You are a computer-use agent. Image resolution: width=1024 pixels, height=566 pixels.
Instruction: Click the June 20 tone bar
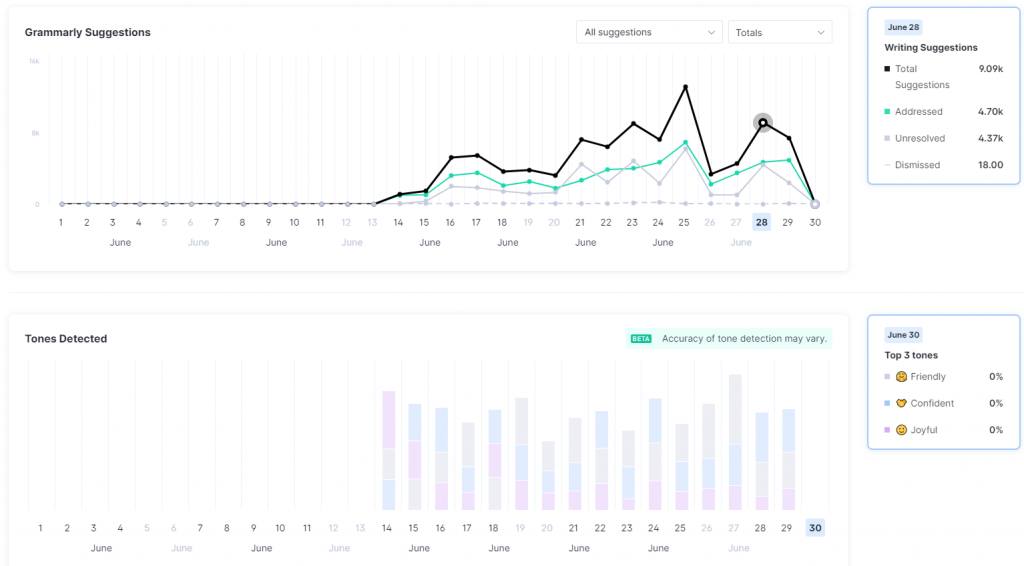click(549, 475)
